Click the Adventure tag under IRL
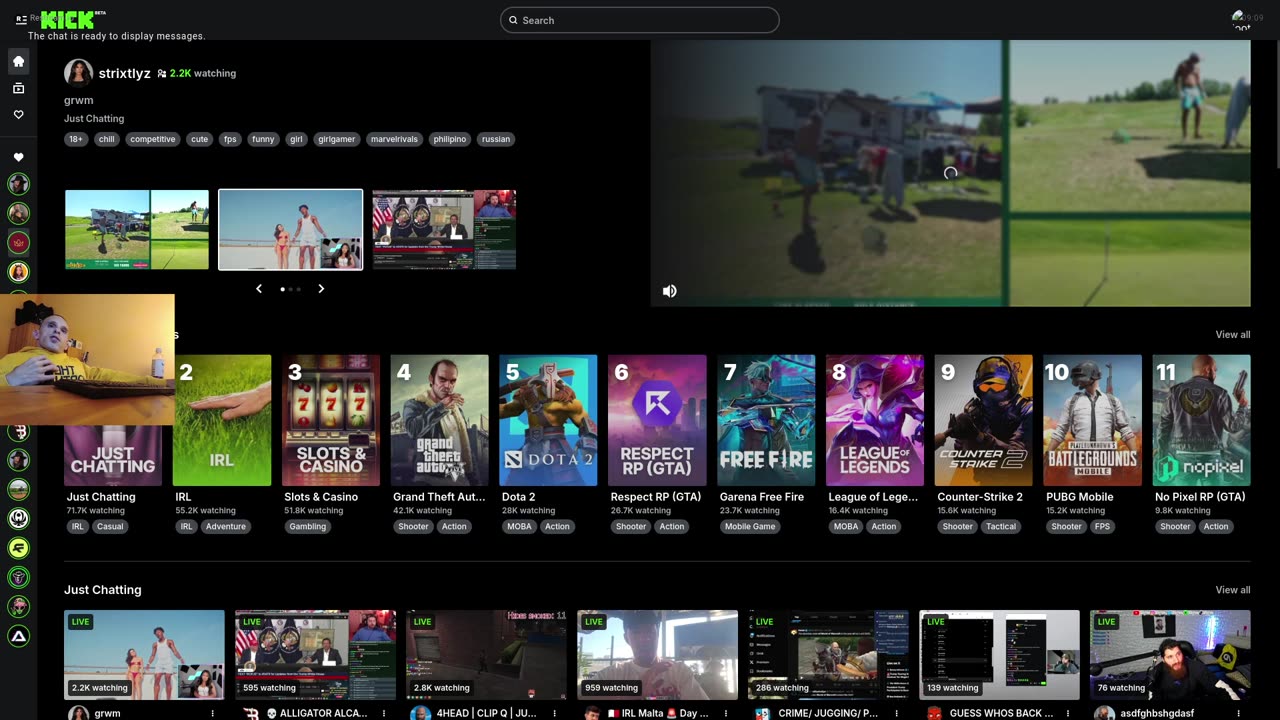Image resolution: width=1280 pixels, height=720 pixels. point(226,527)
